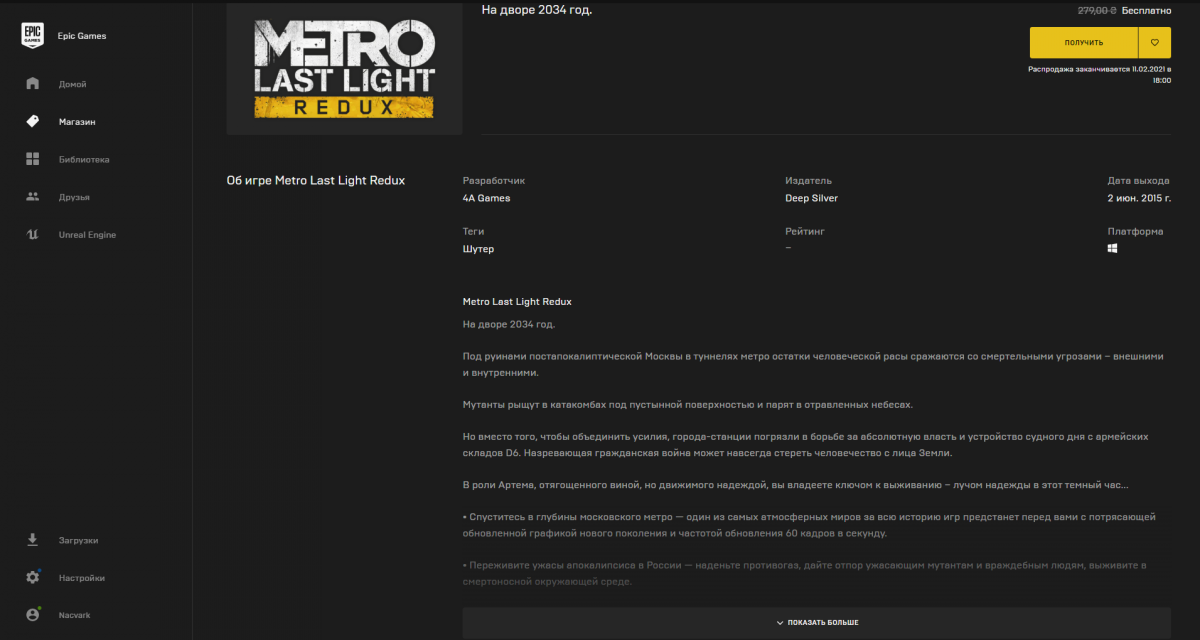Click the bold Metro Last Light Redux description title

(x=517, y=301)
